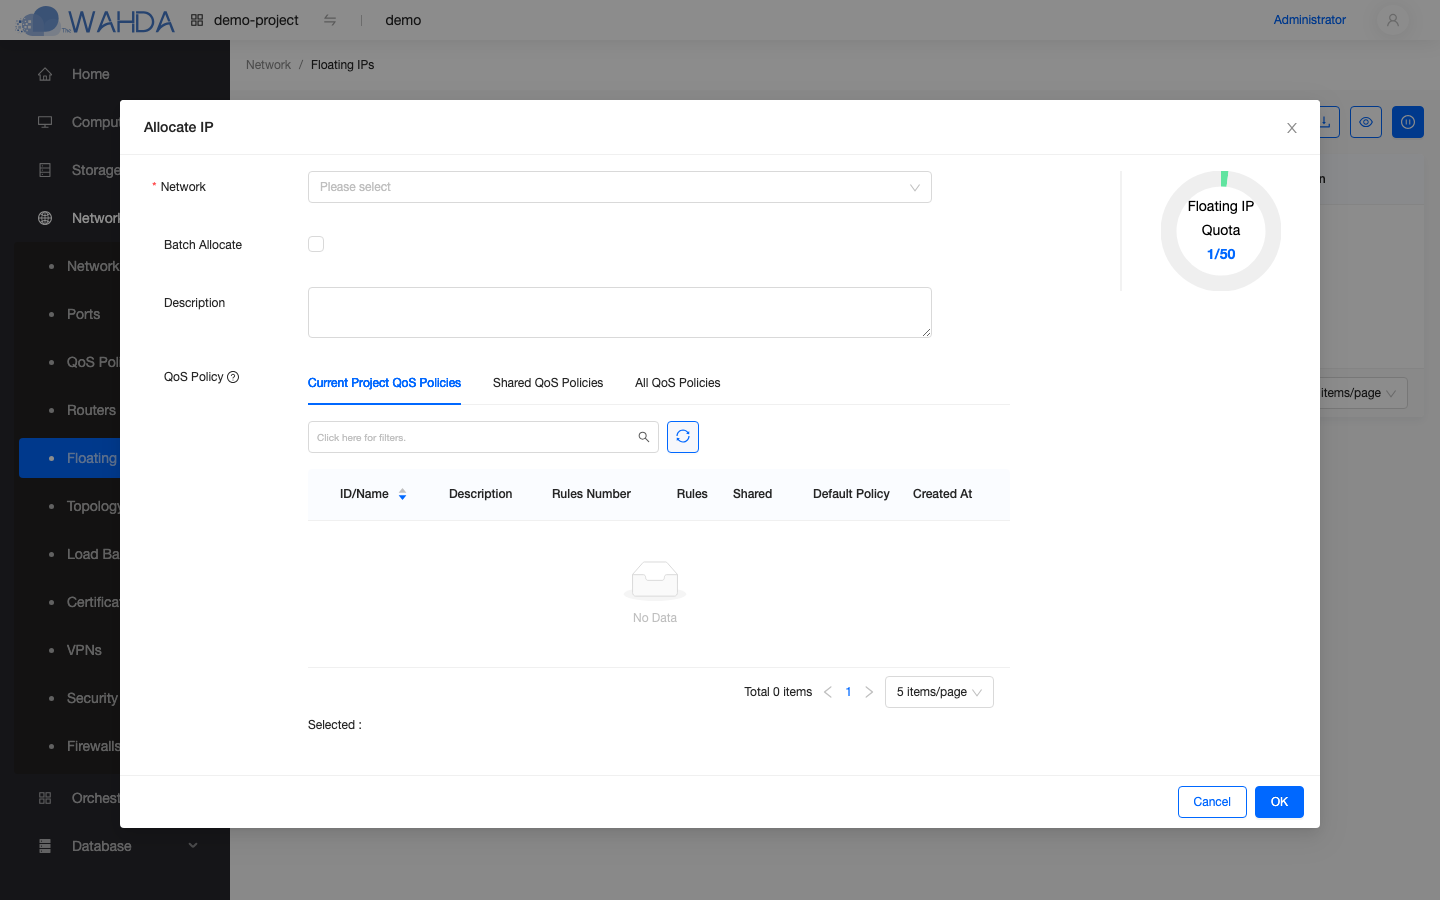Image resolution: width=1440 pixels, height=900 pixels.
Task: Click the Default Policy column header
Action: 851,494
